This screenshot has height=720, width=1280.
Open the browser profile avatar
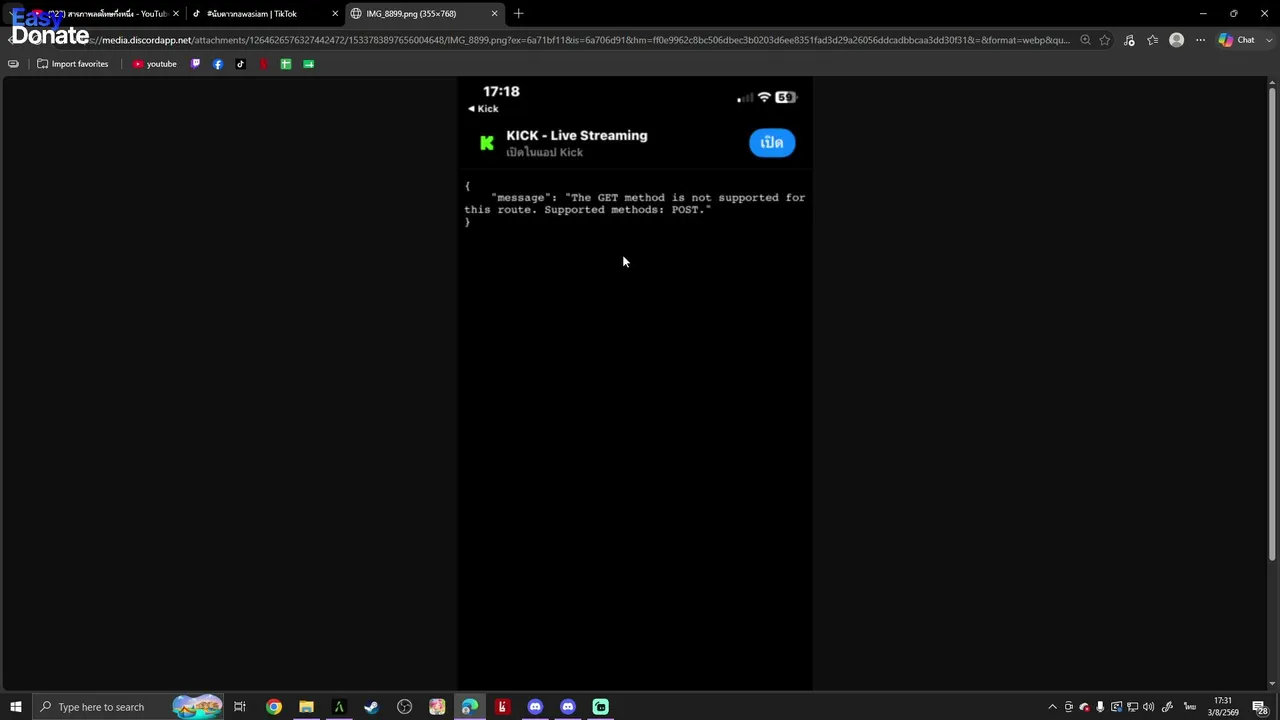pos(1177,40)
